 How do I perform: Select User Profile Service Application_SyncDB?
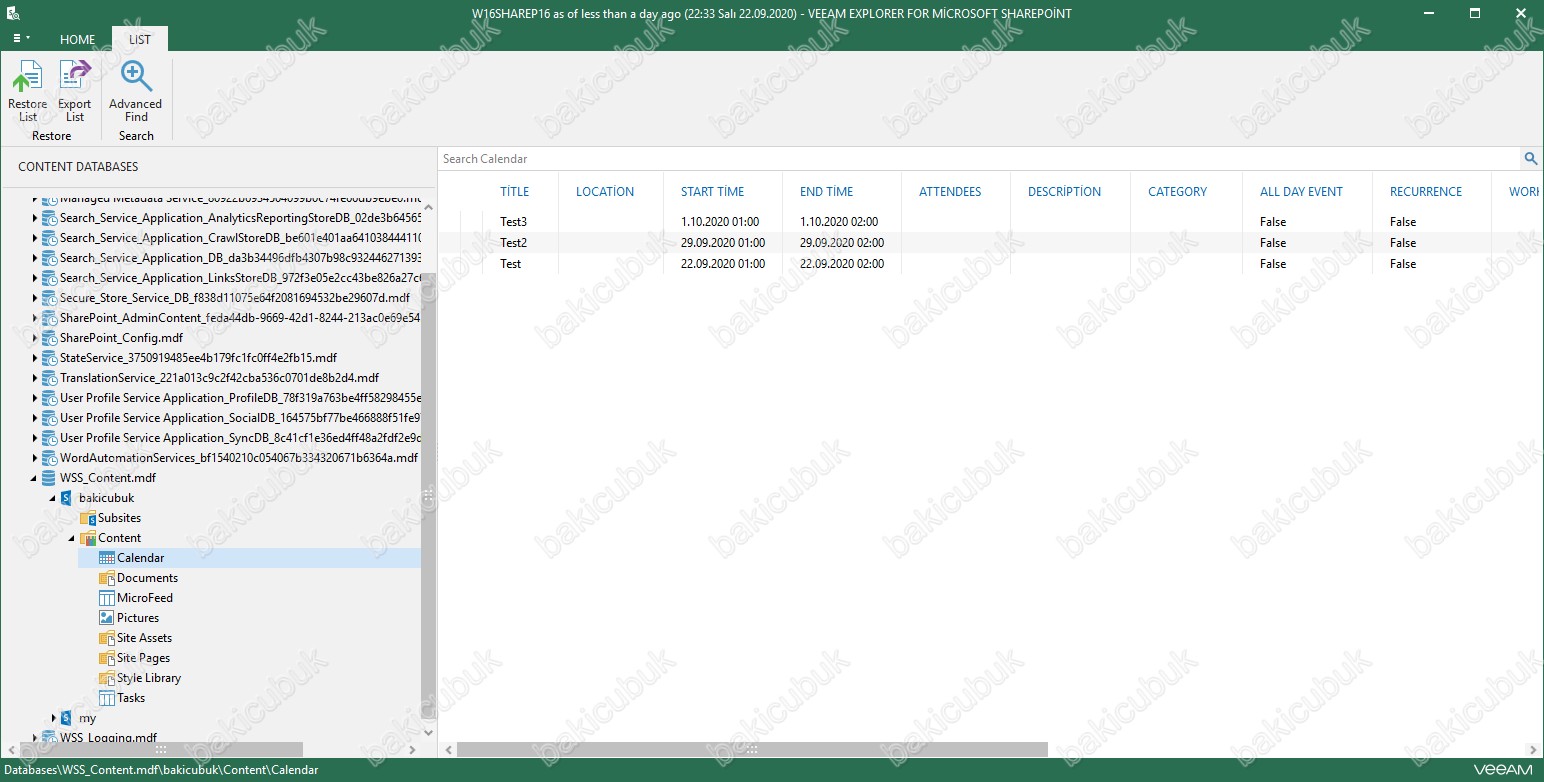click(240, 437)
